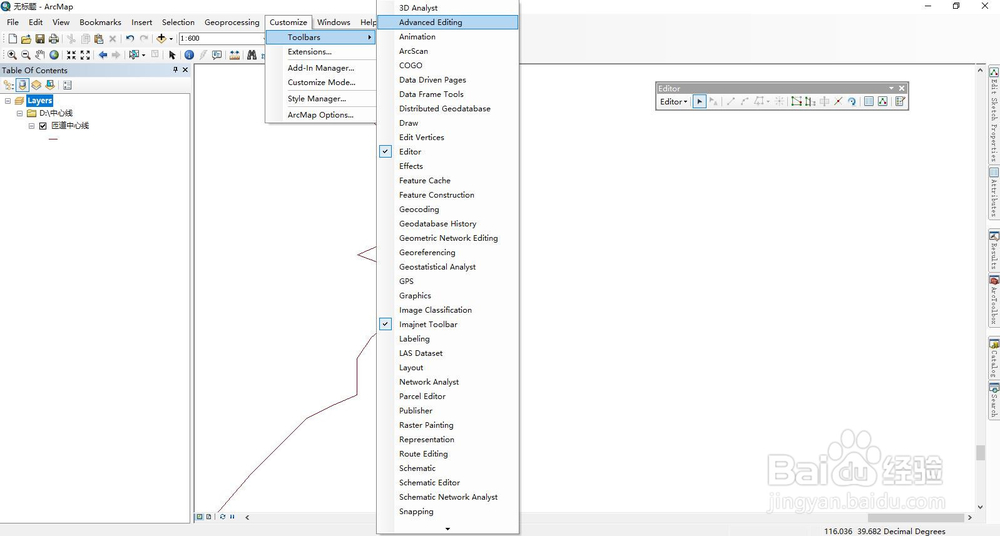Expand more toolbars with the bottom arrow
1000x536 pixels.
[448, 529]
